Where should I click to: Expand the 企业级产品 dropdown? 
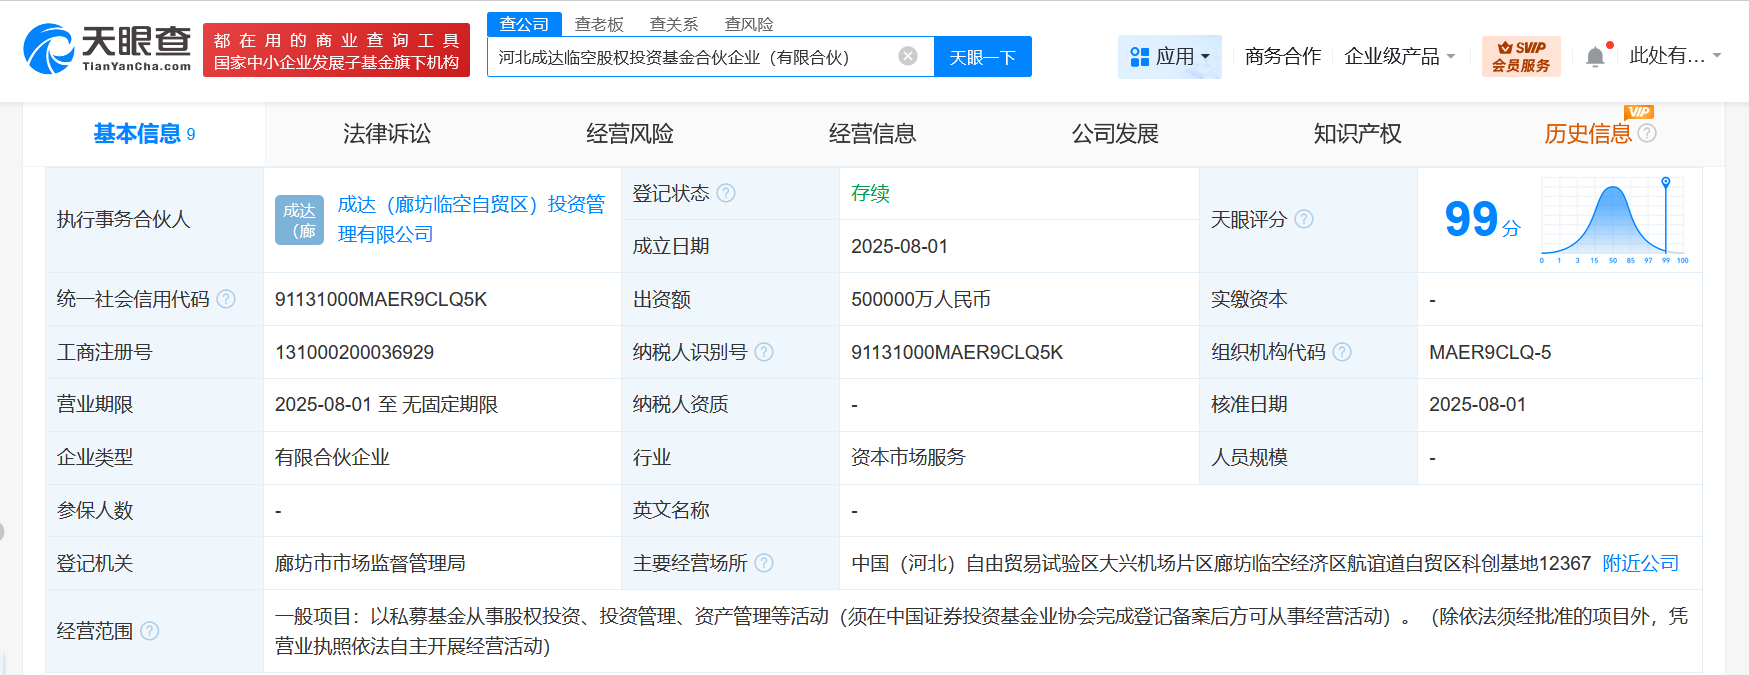1399,56
